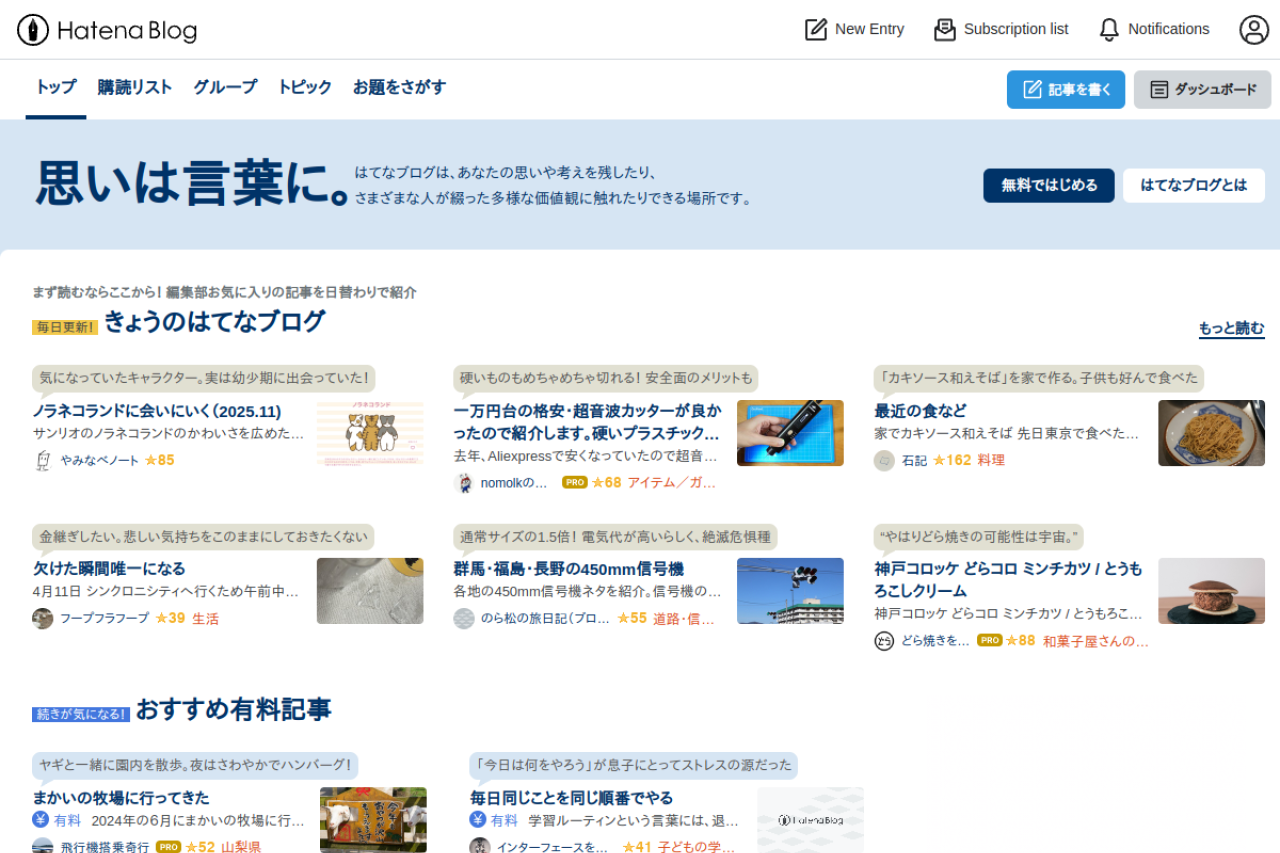Click the やみなべノート blog avatar
The width and height of the screenshot is (1280, 853).
[42, 460]
